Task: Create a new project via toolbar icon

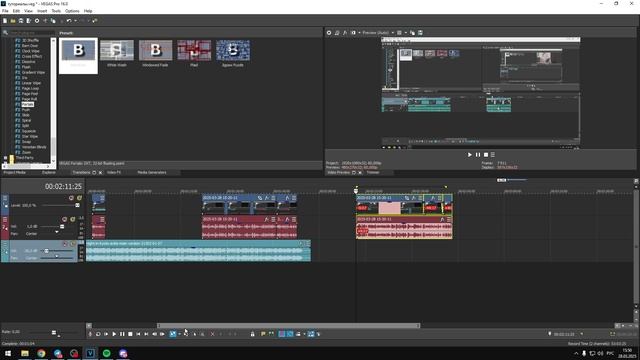Action: (5, 21)
